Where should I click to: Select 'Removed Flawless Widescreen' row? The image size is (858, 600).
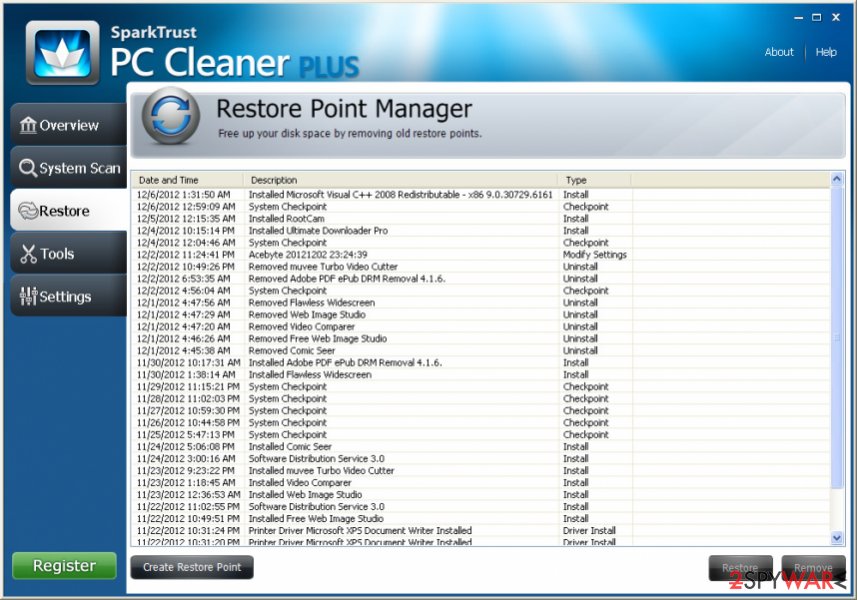click(x=480, y=302)
